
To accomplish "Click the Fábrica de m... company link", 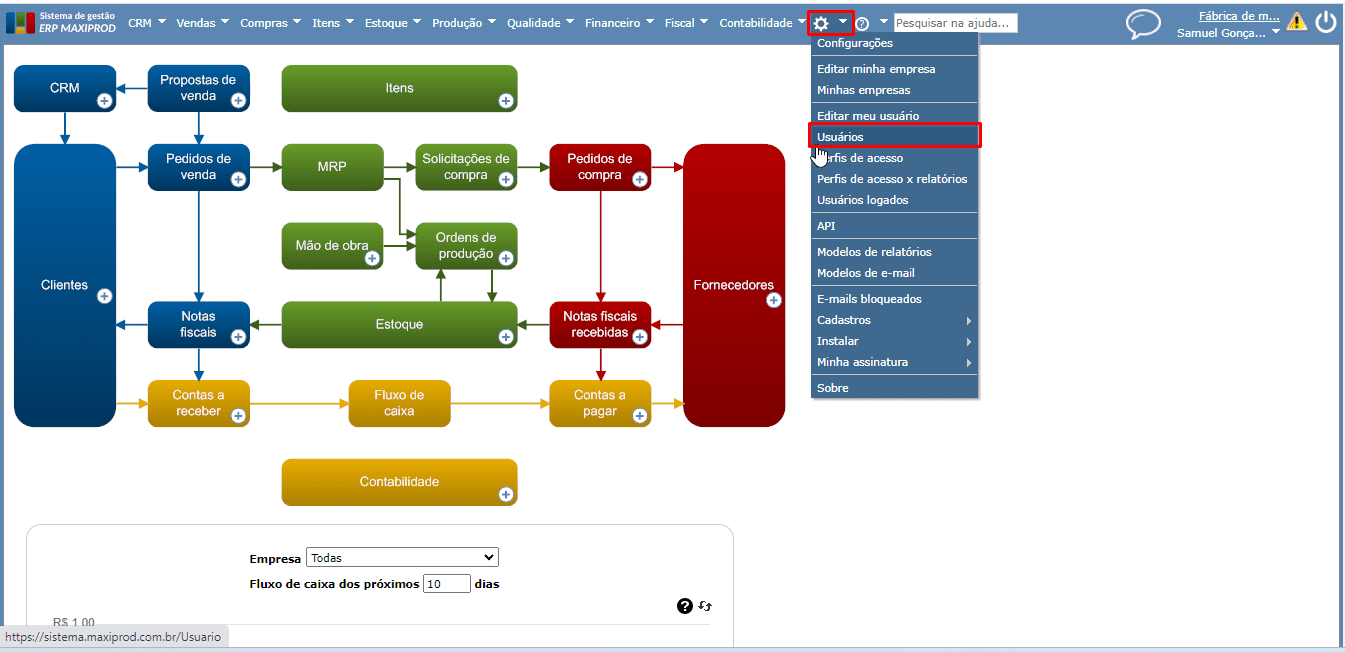I will [x=1239, y=16].
